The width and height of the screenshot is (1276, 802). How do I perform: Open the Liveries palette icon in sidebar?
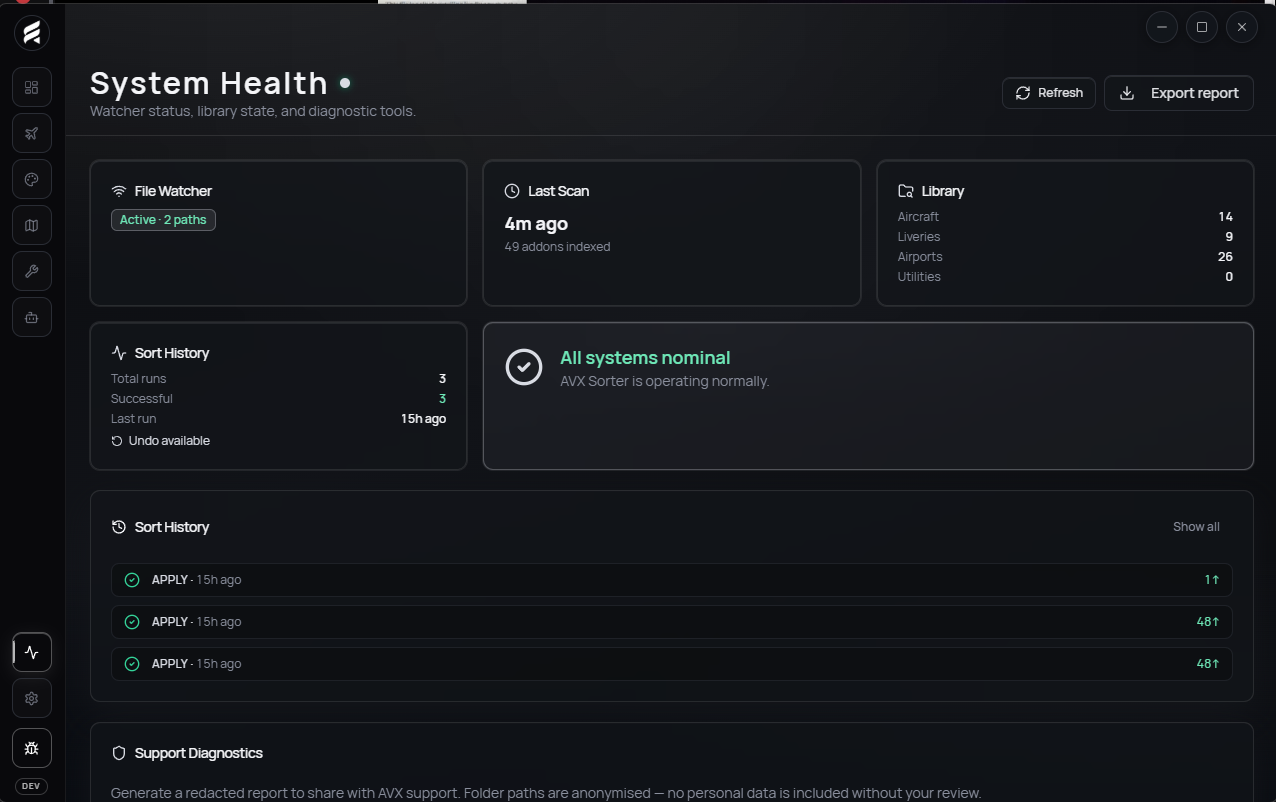(x=32, y=179)
